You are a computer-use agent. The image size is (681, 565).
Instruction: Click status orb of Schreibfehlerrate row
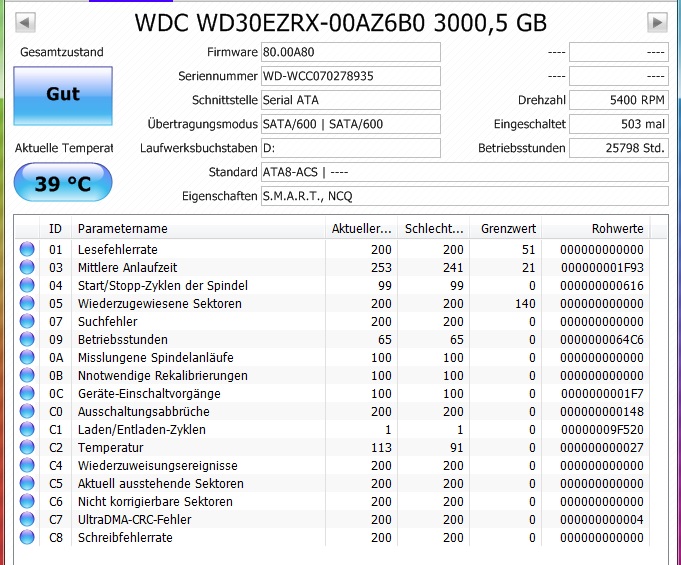click(x=27, y=537)
